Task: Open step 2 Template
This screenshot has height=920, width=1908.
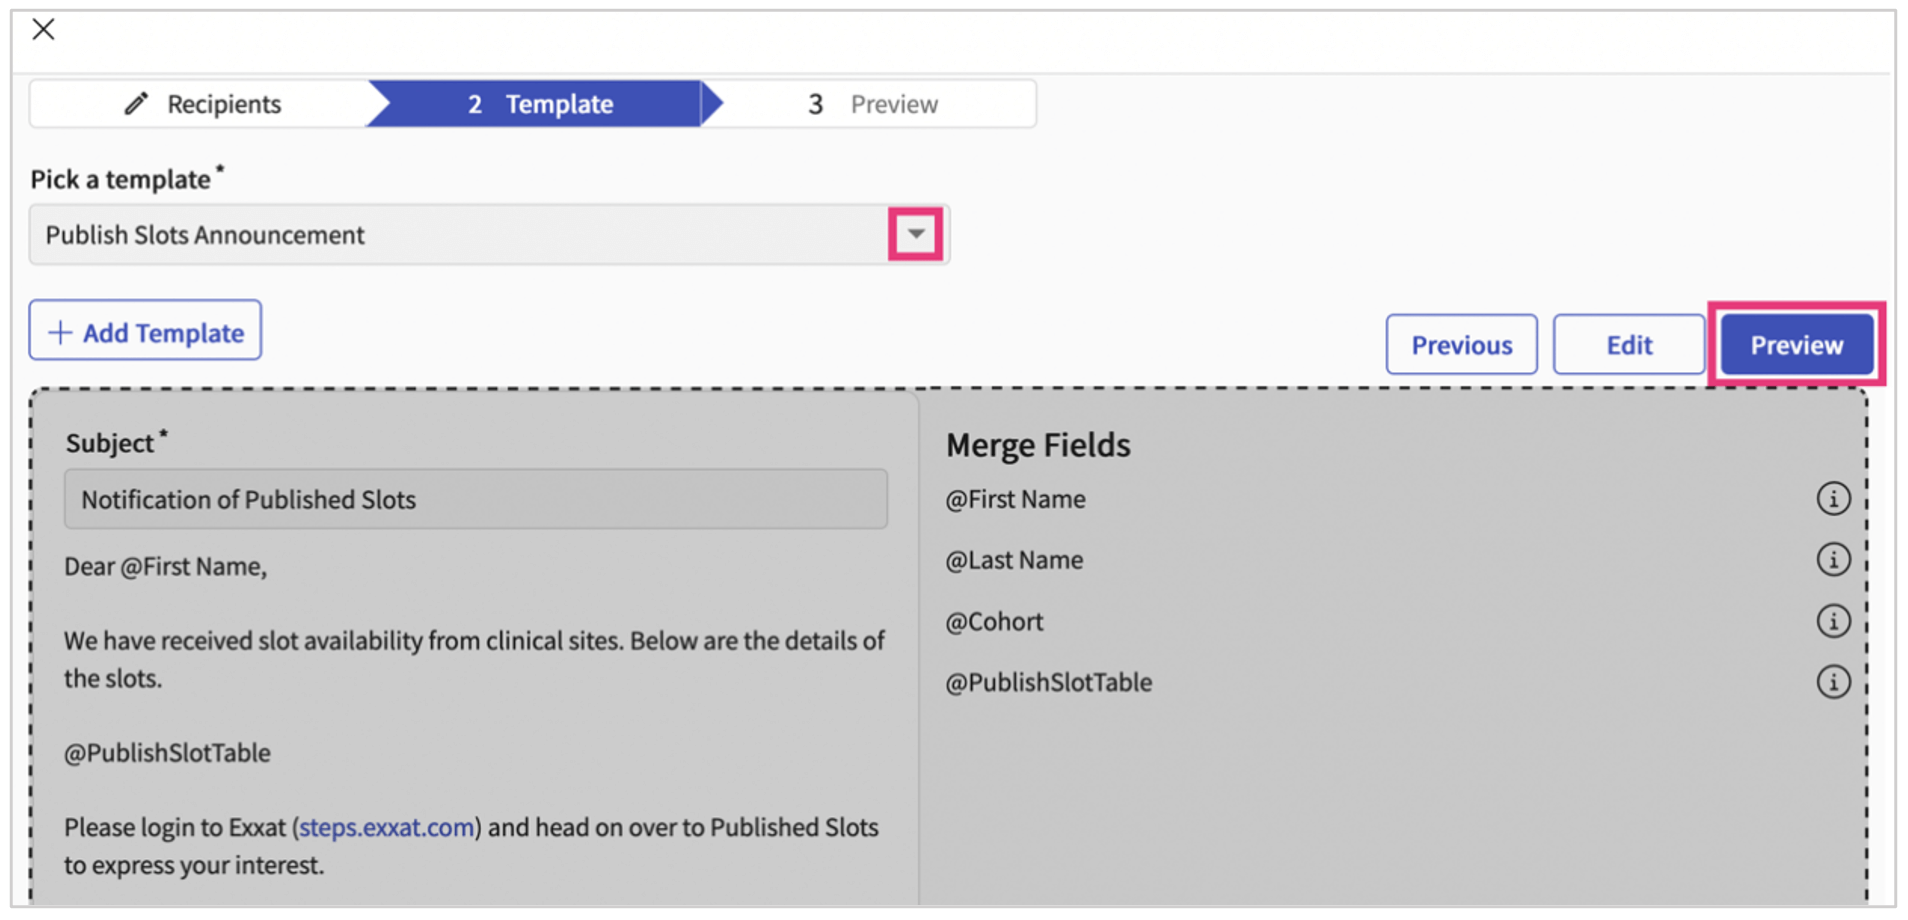Action: (x=540, y=103)
